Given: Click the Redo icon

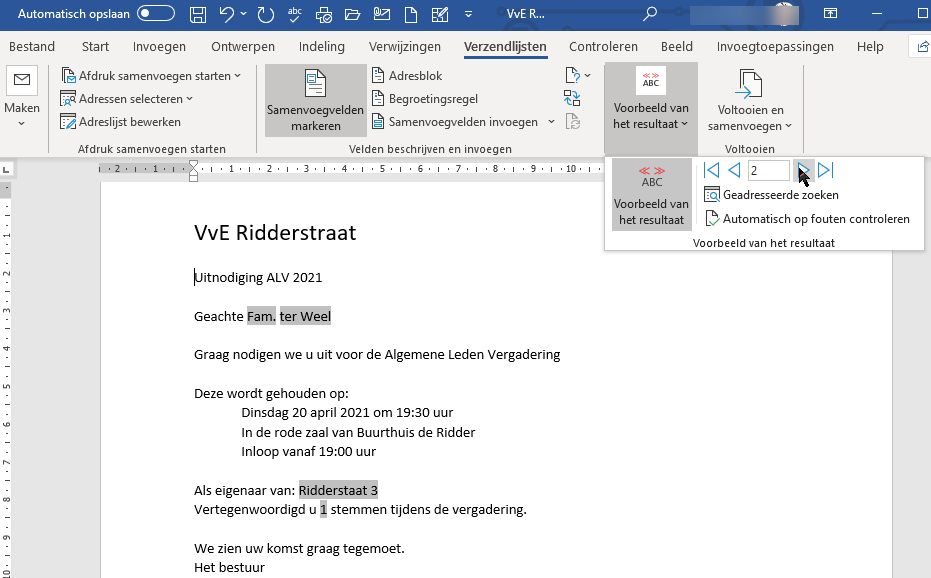Looking at the screenshot, I should tap(265, 14).
